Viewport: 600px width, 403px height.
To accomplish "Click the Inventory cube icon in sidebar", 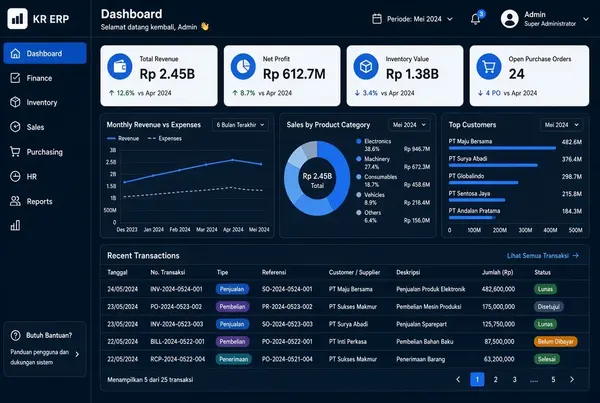I will [15, 102].
